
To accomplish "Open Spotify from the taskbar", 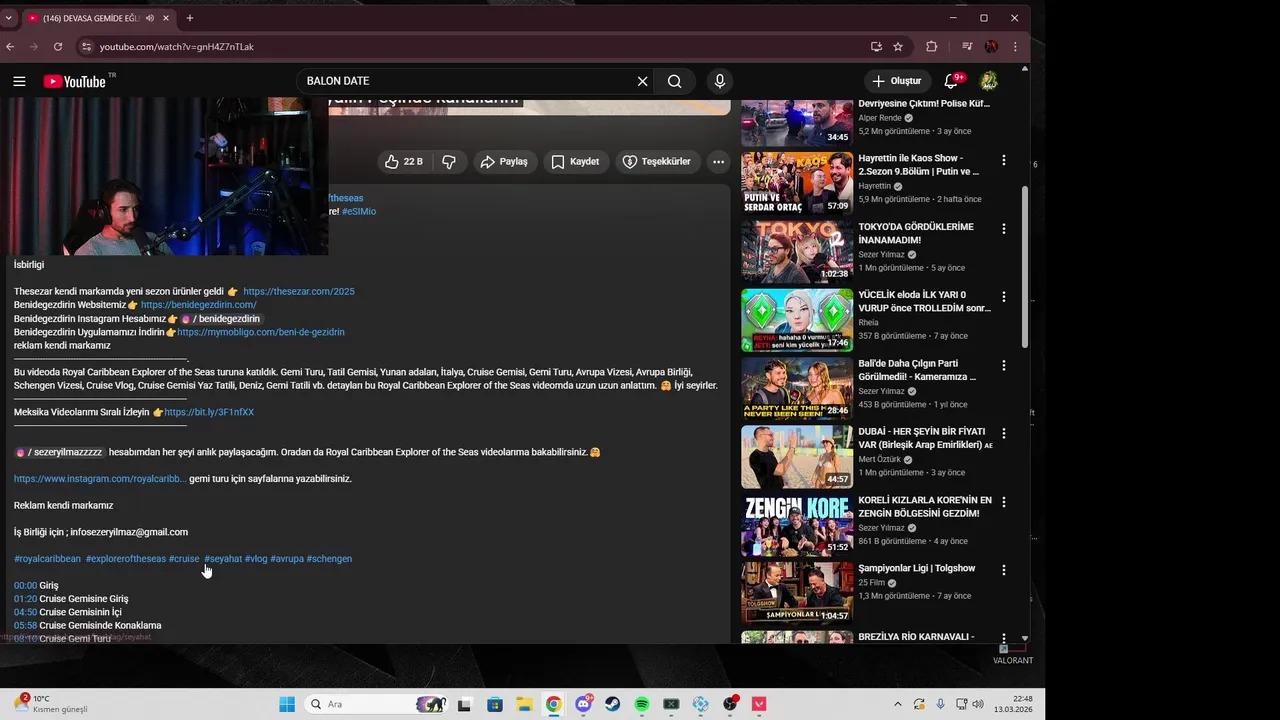I will [642, 704].
